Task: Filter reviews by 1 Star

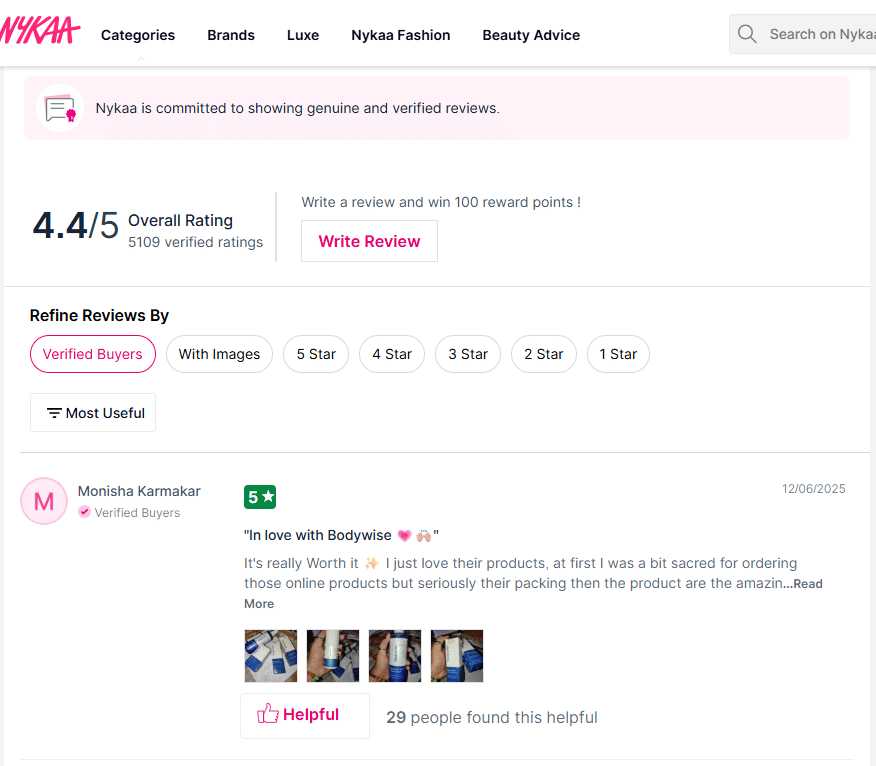Action: pyautogui.click(x=618, y=354)
